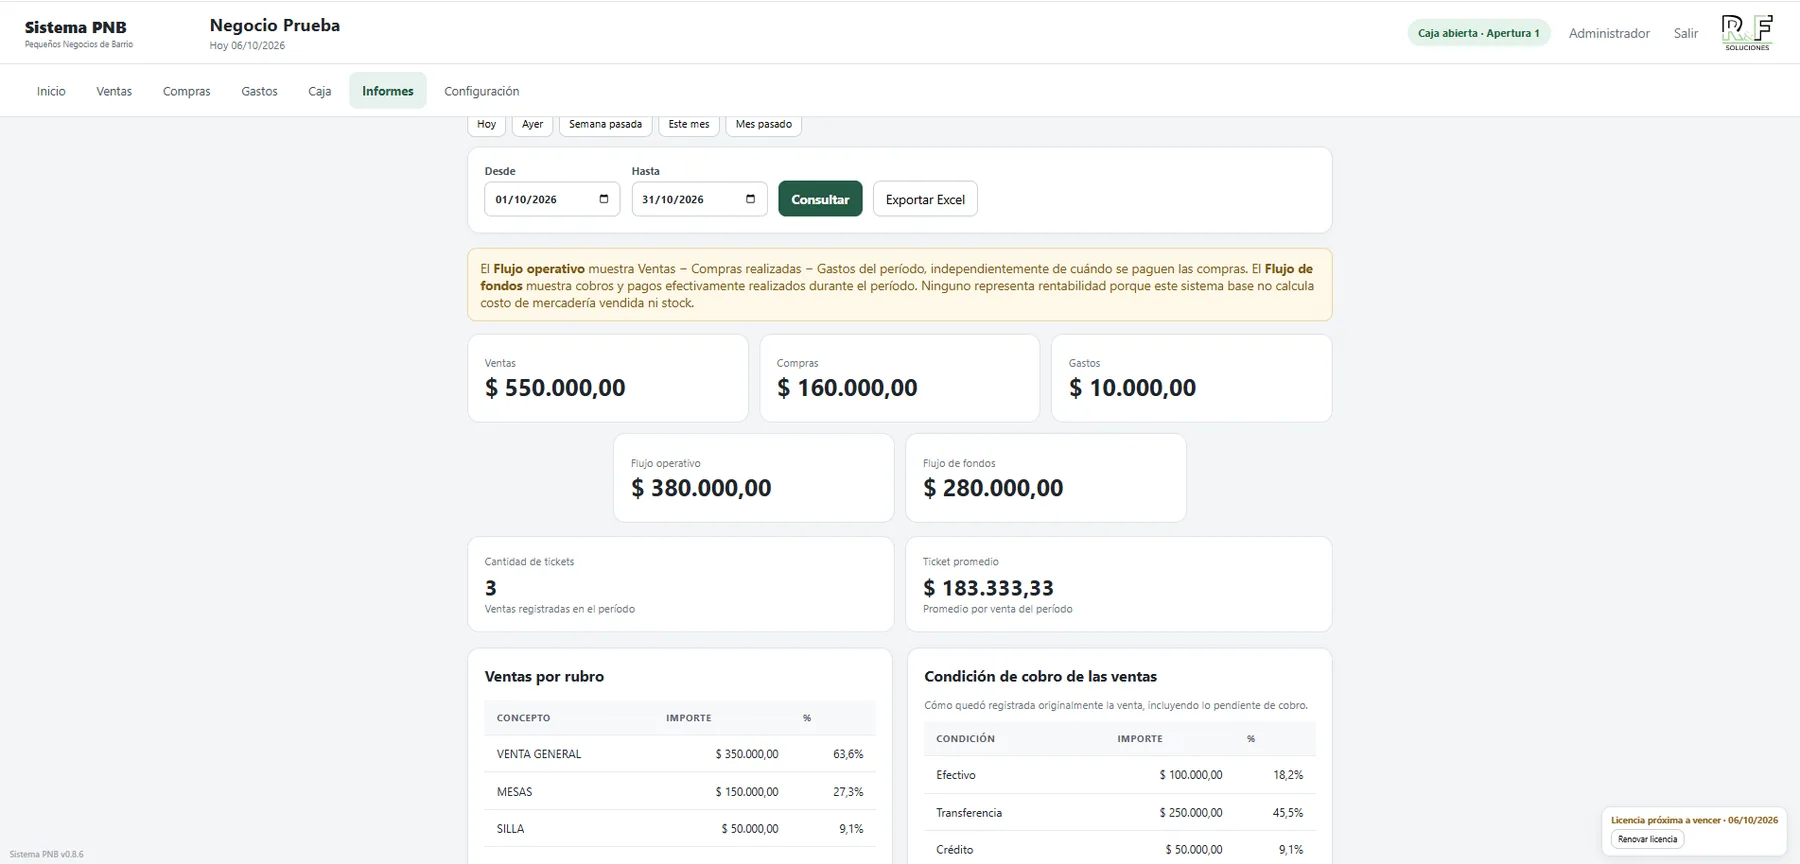Image resolution: width=1800 pixels, height=864 pixels.
Task: Select the Gastos total $ 10.000,00
Action: (x=1132, y=388)
